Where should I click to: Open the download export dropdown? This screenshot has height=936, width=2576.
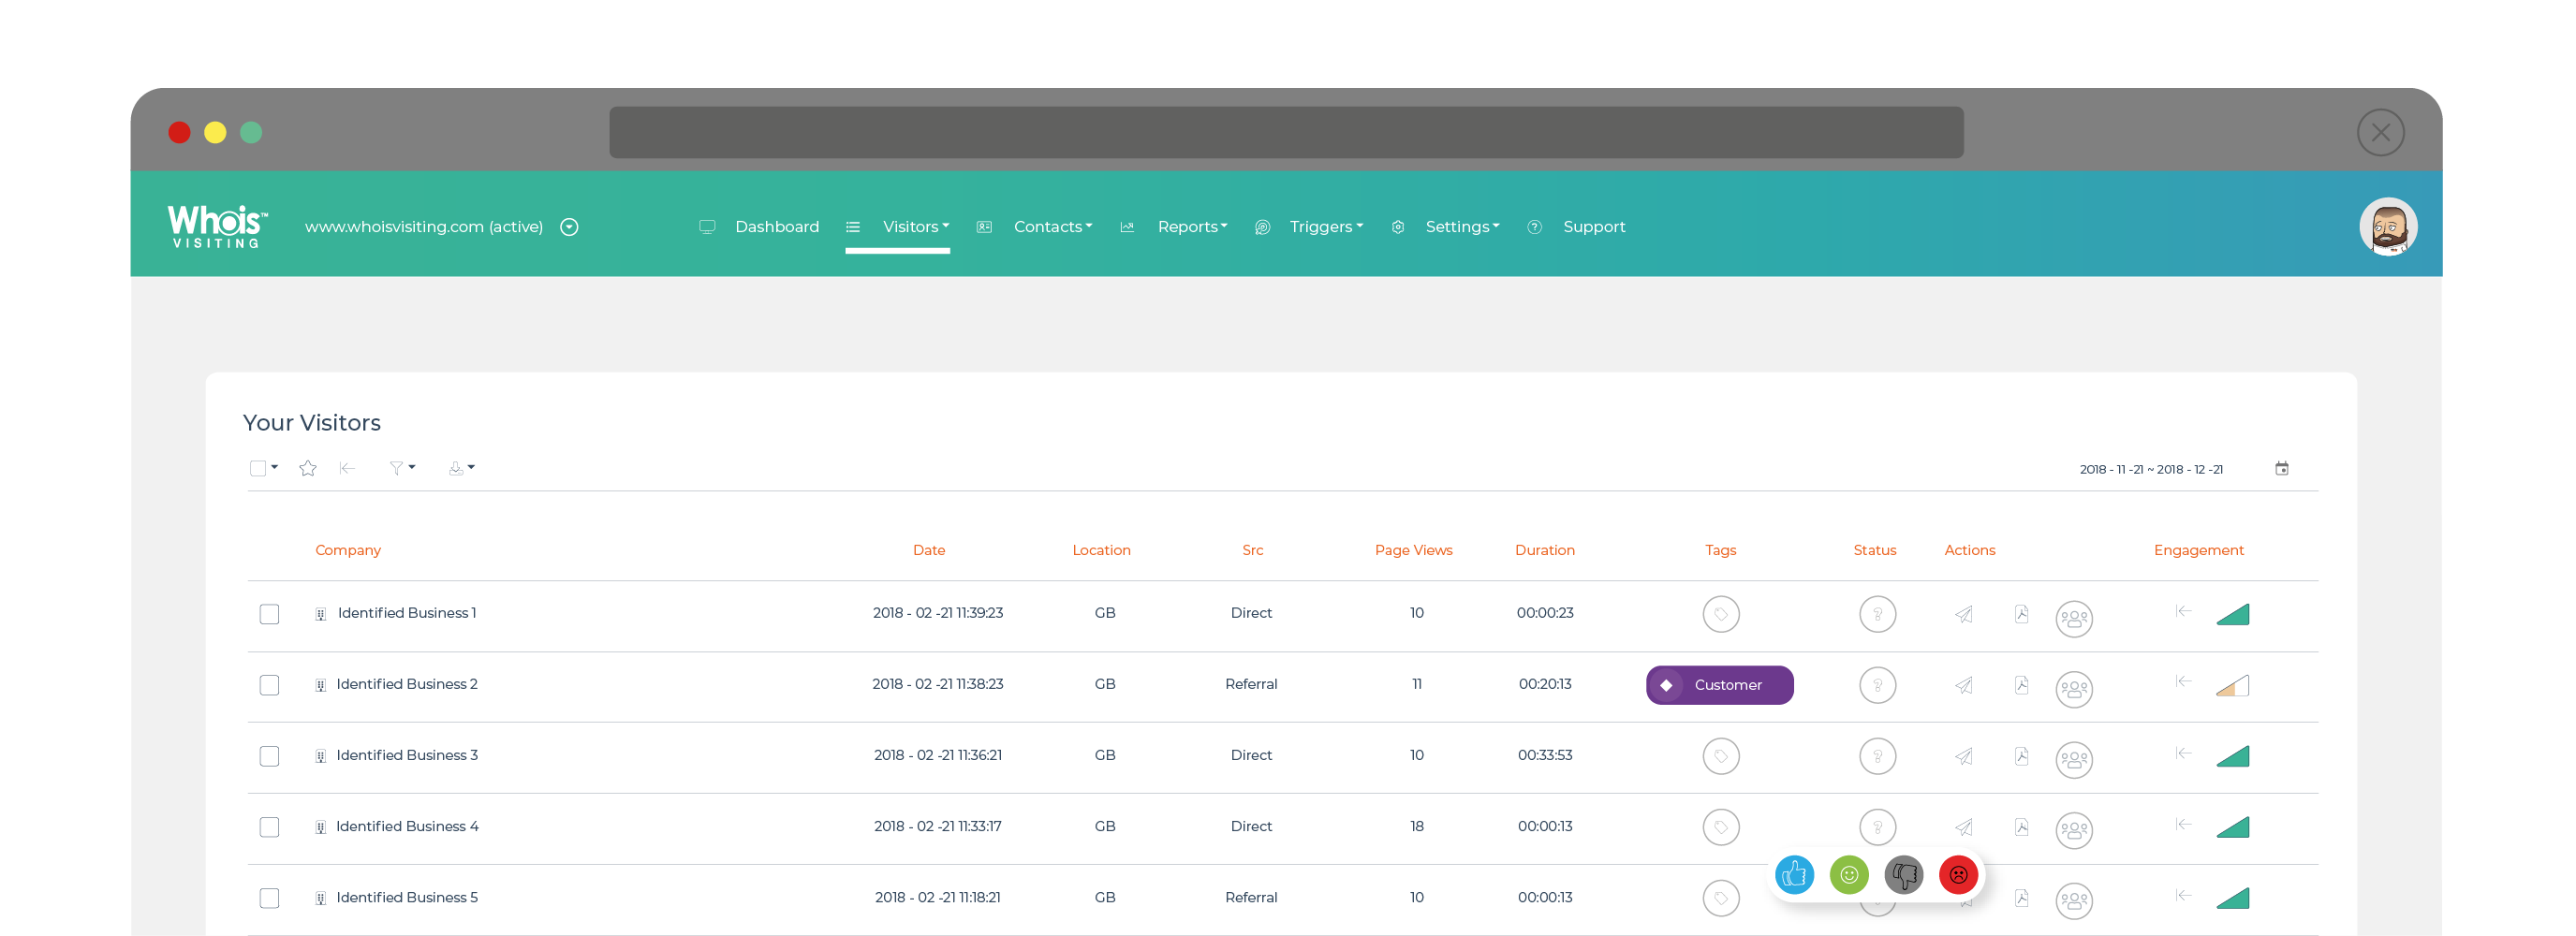[x=461, y=468]
